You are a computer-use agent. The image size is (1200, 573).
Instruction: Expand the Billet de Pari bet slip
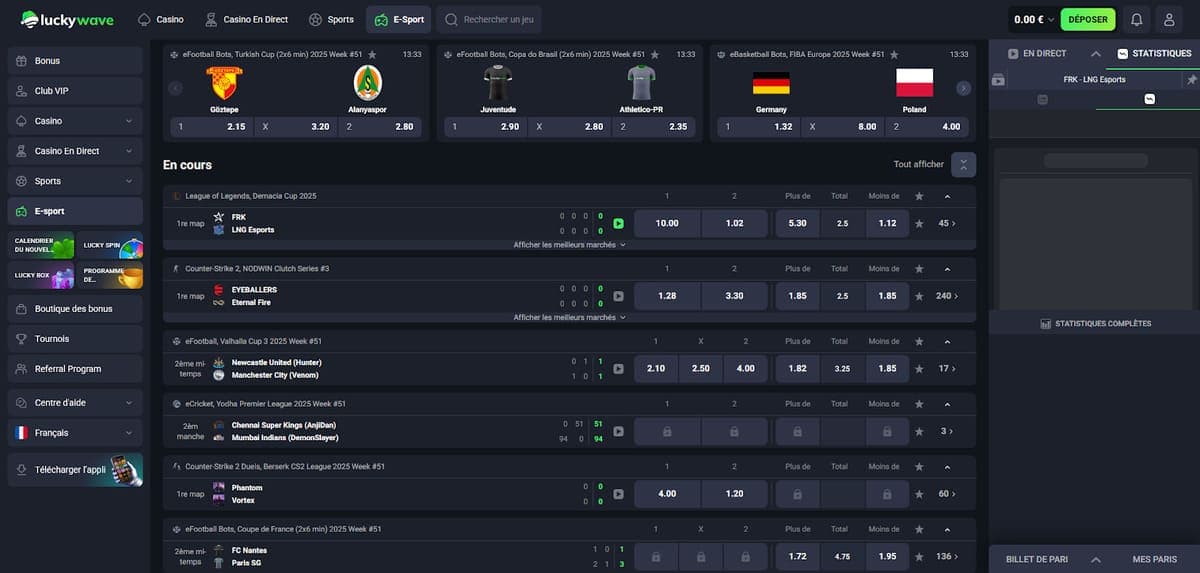coord(1096,559)
